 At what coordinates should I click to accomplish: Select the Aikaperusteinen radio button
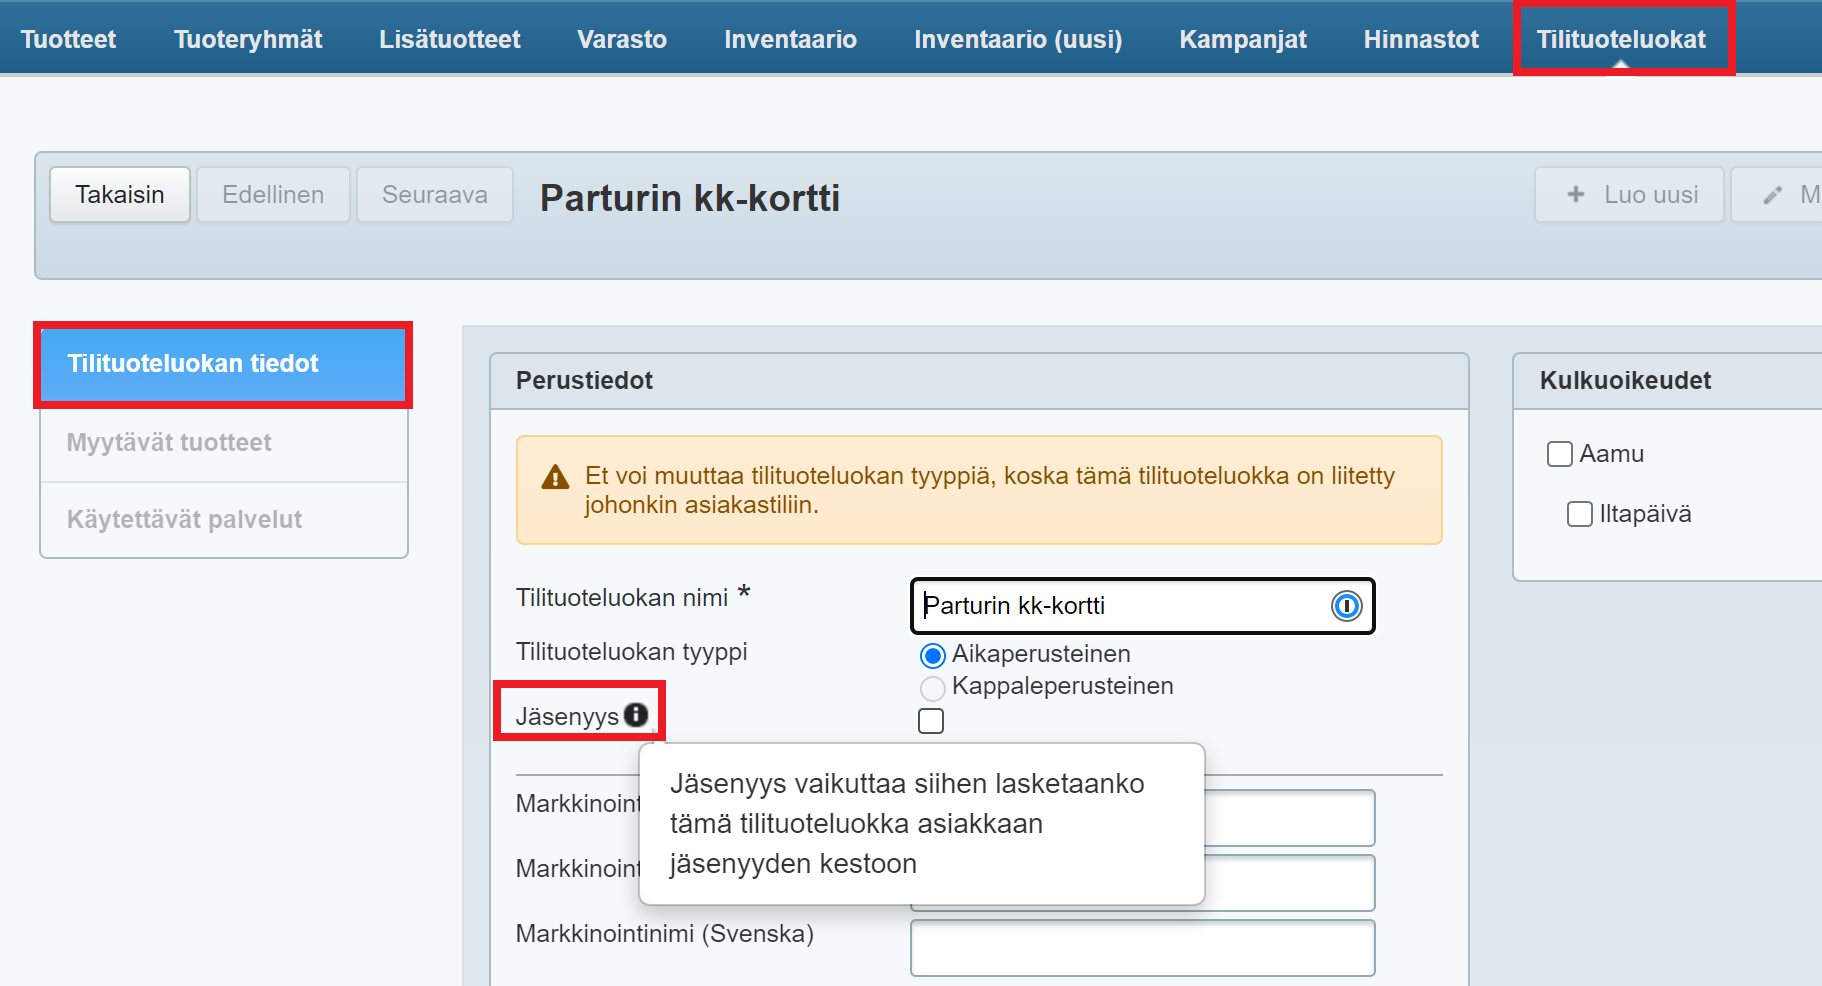pos(932,656)
